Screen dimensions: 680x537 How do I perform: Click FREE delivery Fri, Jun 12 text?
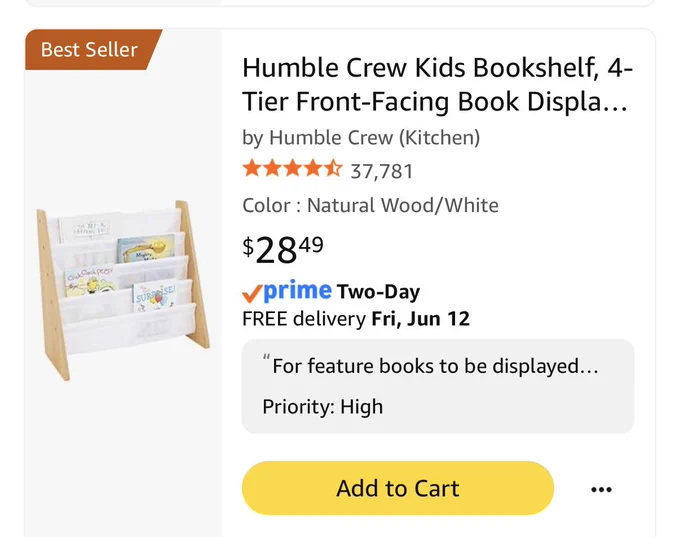coord(356,319)
